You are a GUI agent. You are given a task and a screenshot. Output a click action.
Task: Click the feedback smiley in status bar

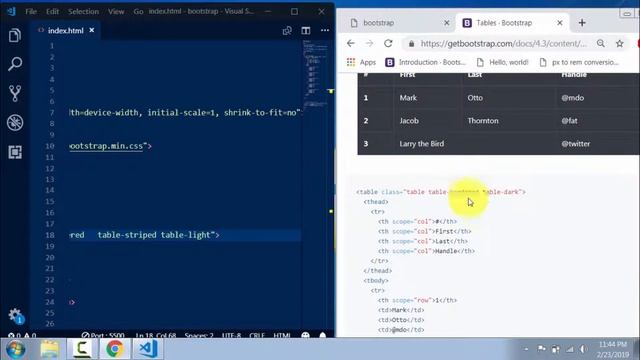(x=305, y=336)
